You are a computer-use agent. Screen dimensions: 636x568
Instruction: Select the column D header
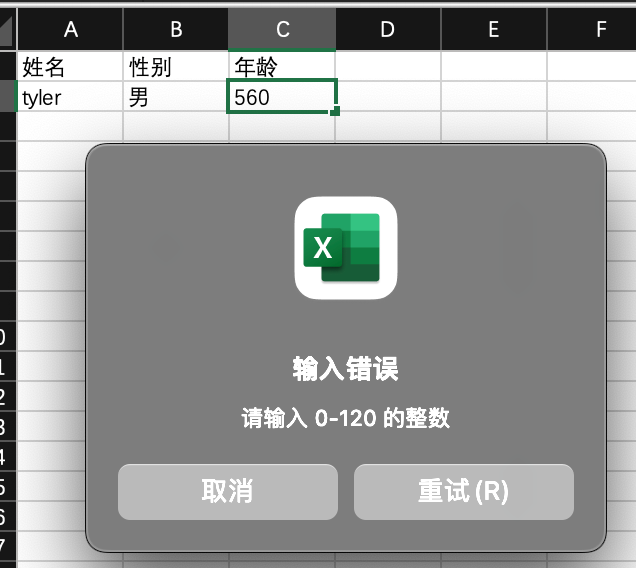coord(388,30)
